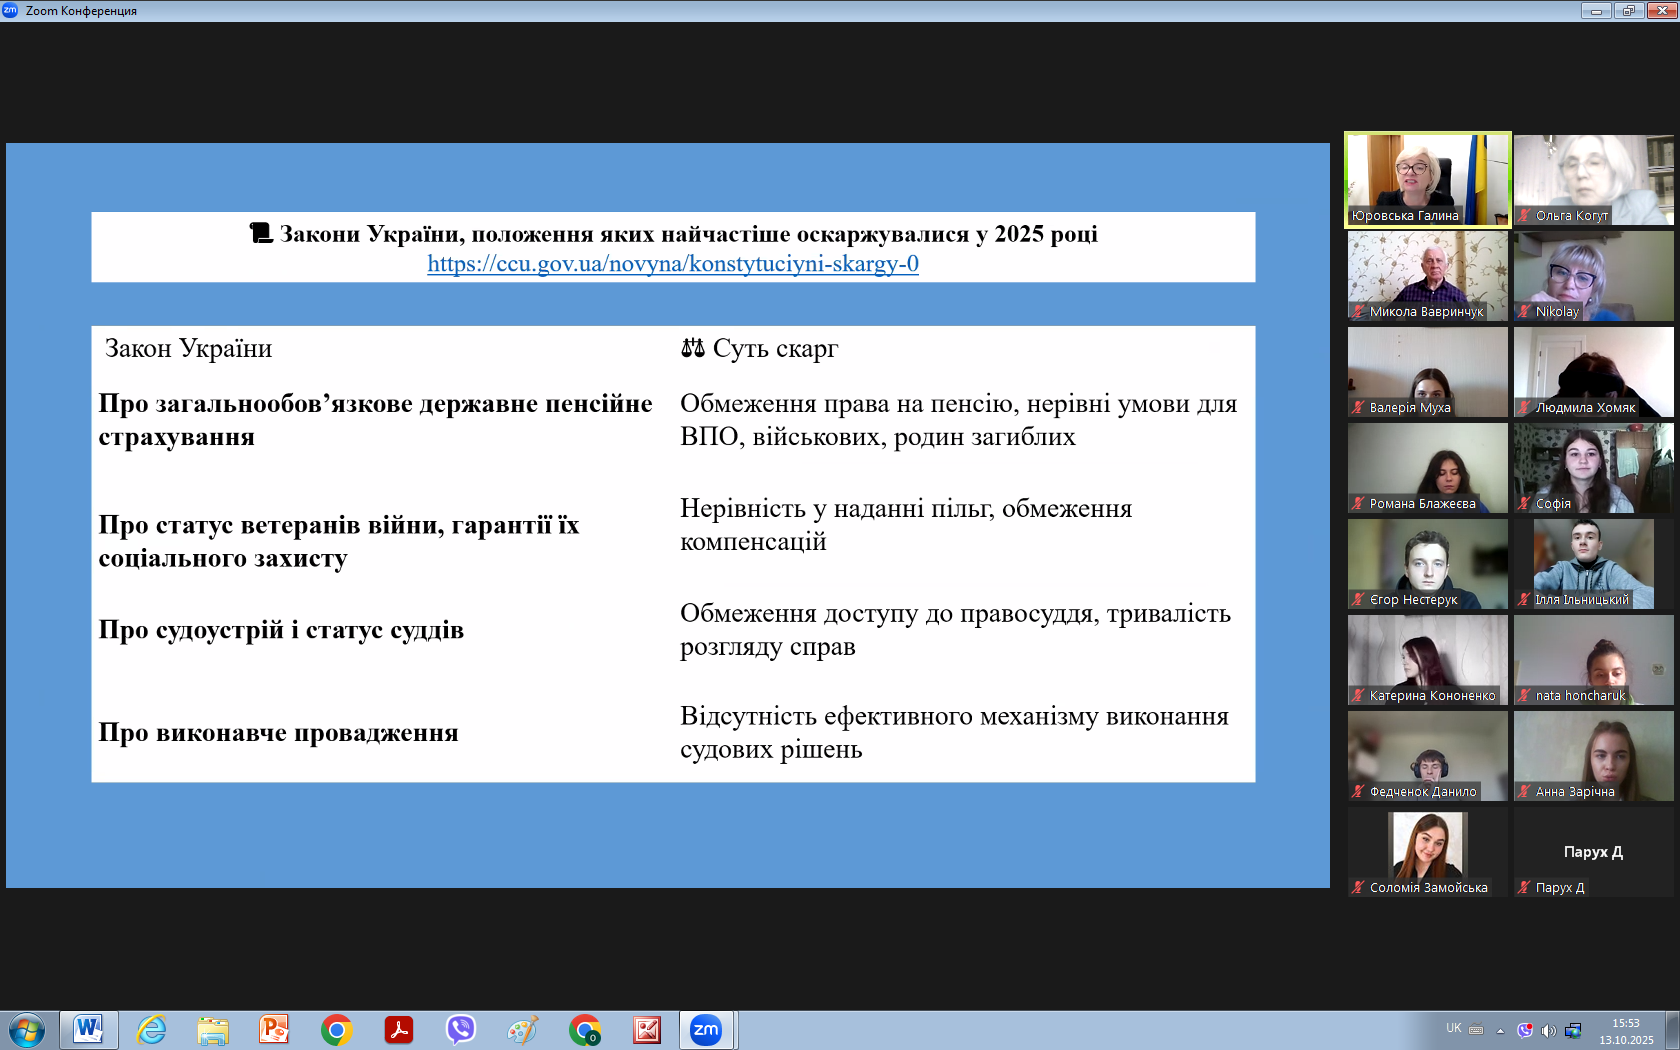
Task: Open the File Explorer folder icon
Action: (x=213, y=1029)
